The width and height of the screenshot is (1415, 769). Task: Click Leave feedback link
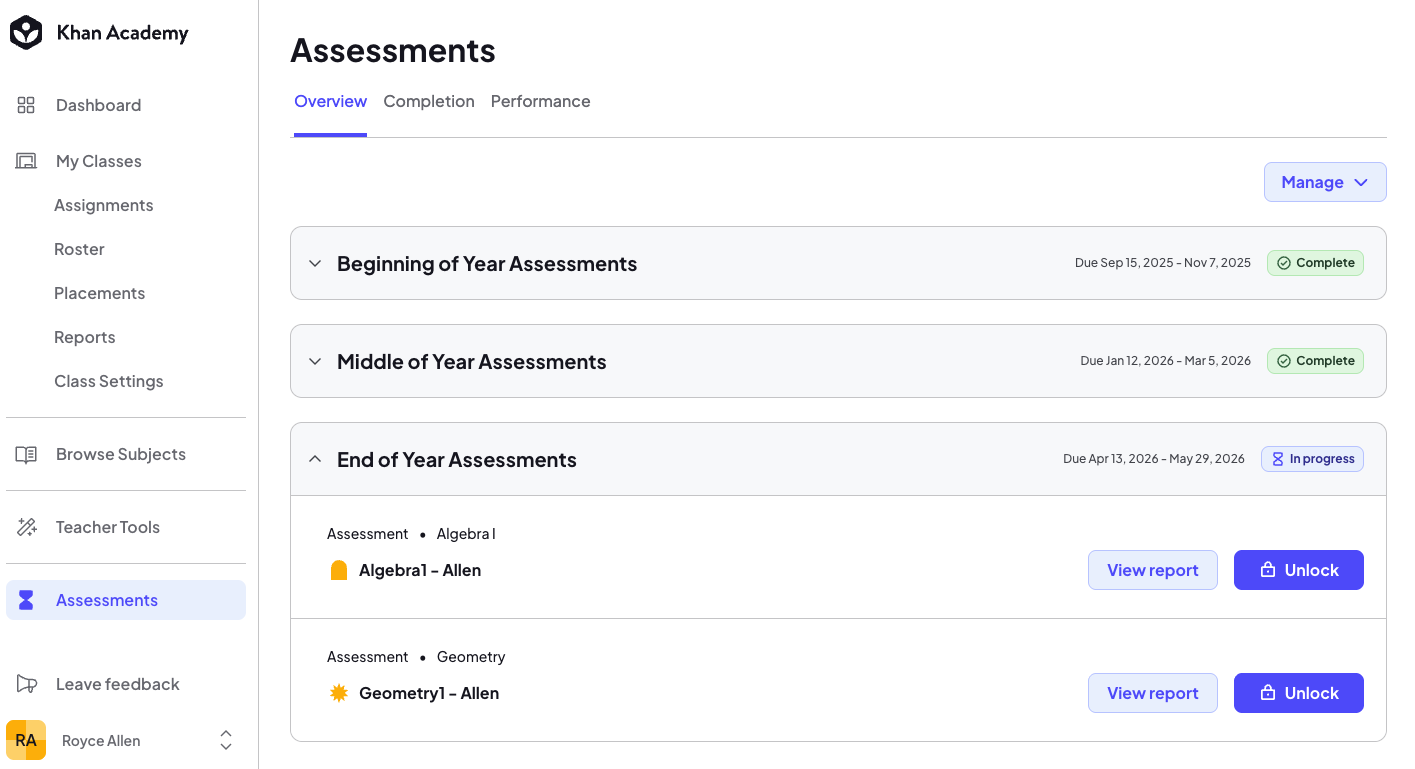tap(118, 684)
